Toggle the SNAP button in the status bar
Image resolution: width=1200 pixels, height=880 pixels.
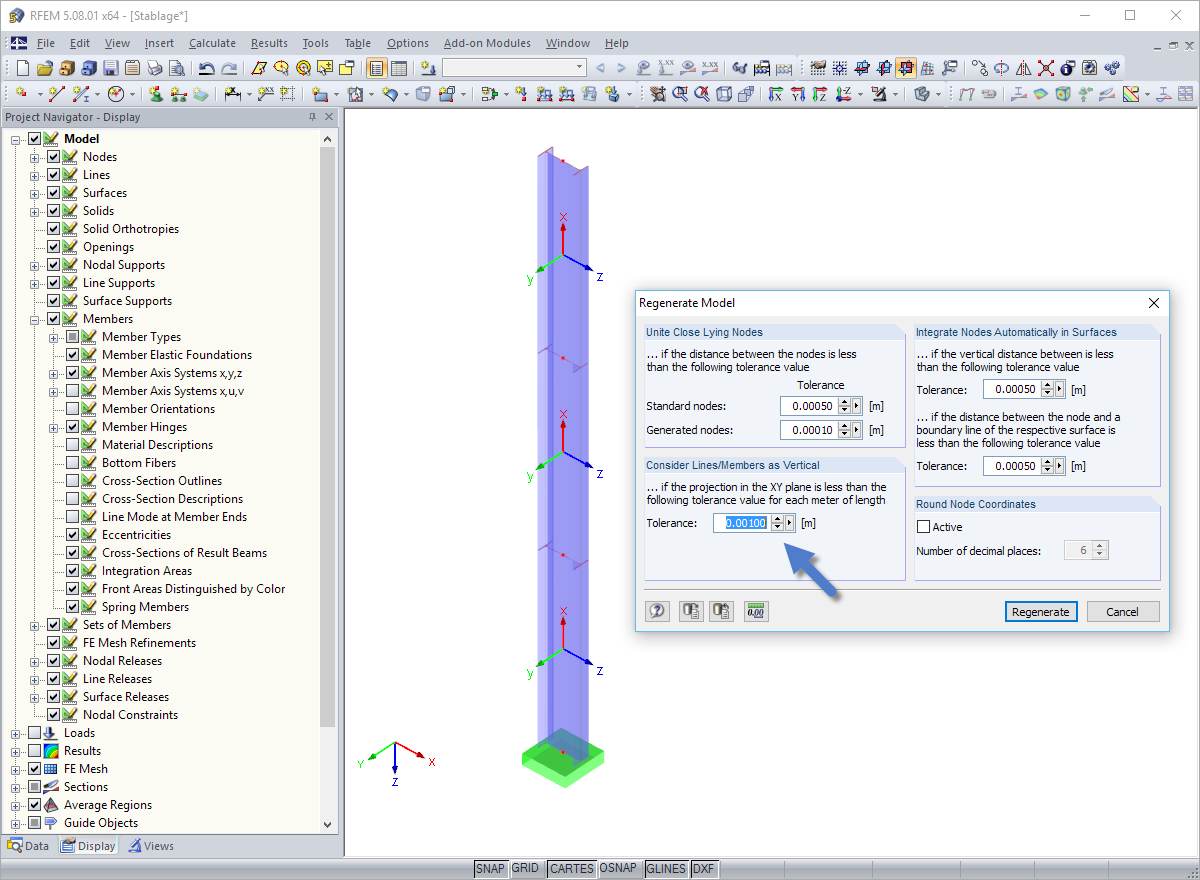click(490, 868)
